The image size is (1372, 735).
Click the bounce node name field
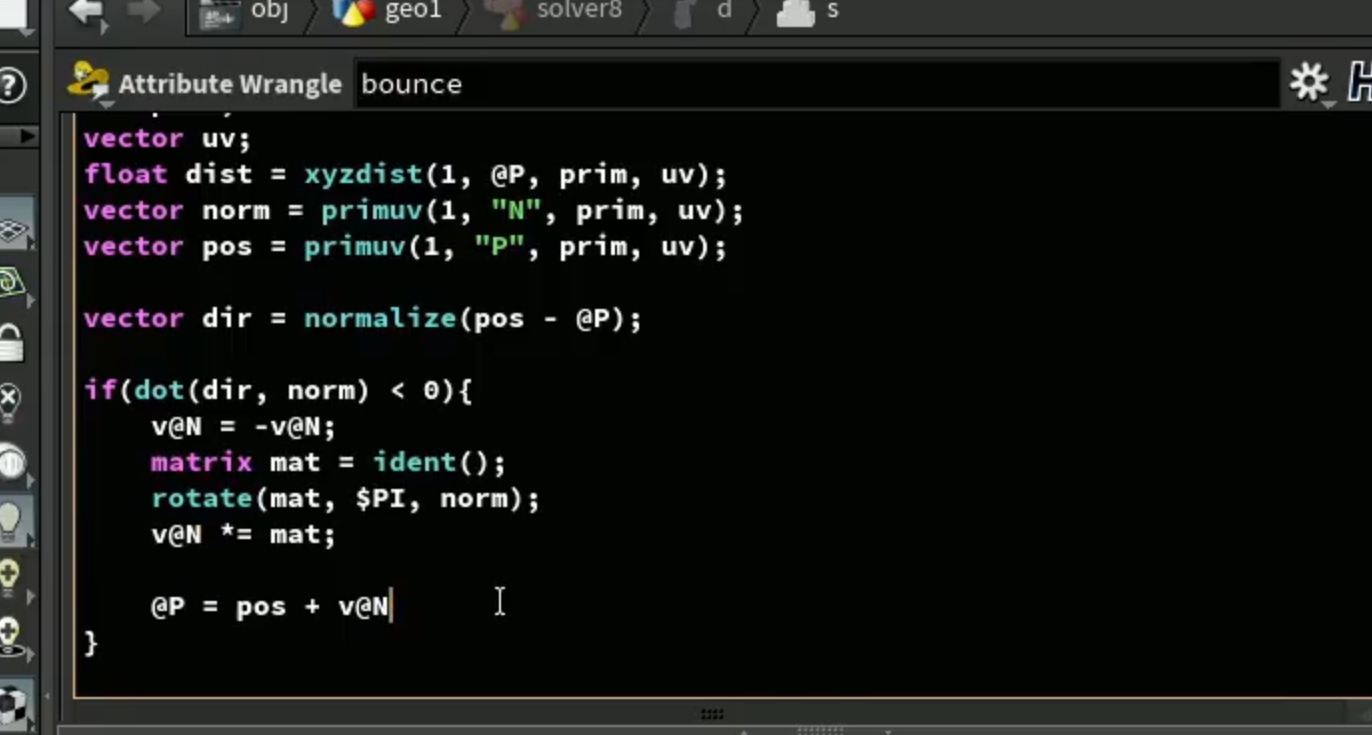pyautogui.click(x=816, y=84)
